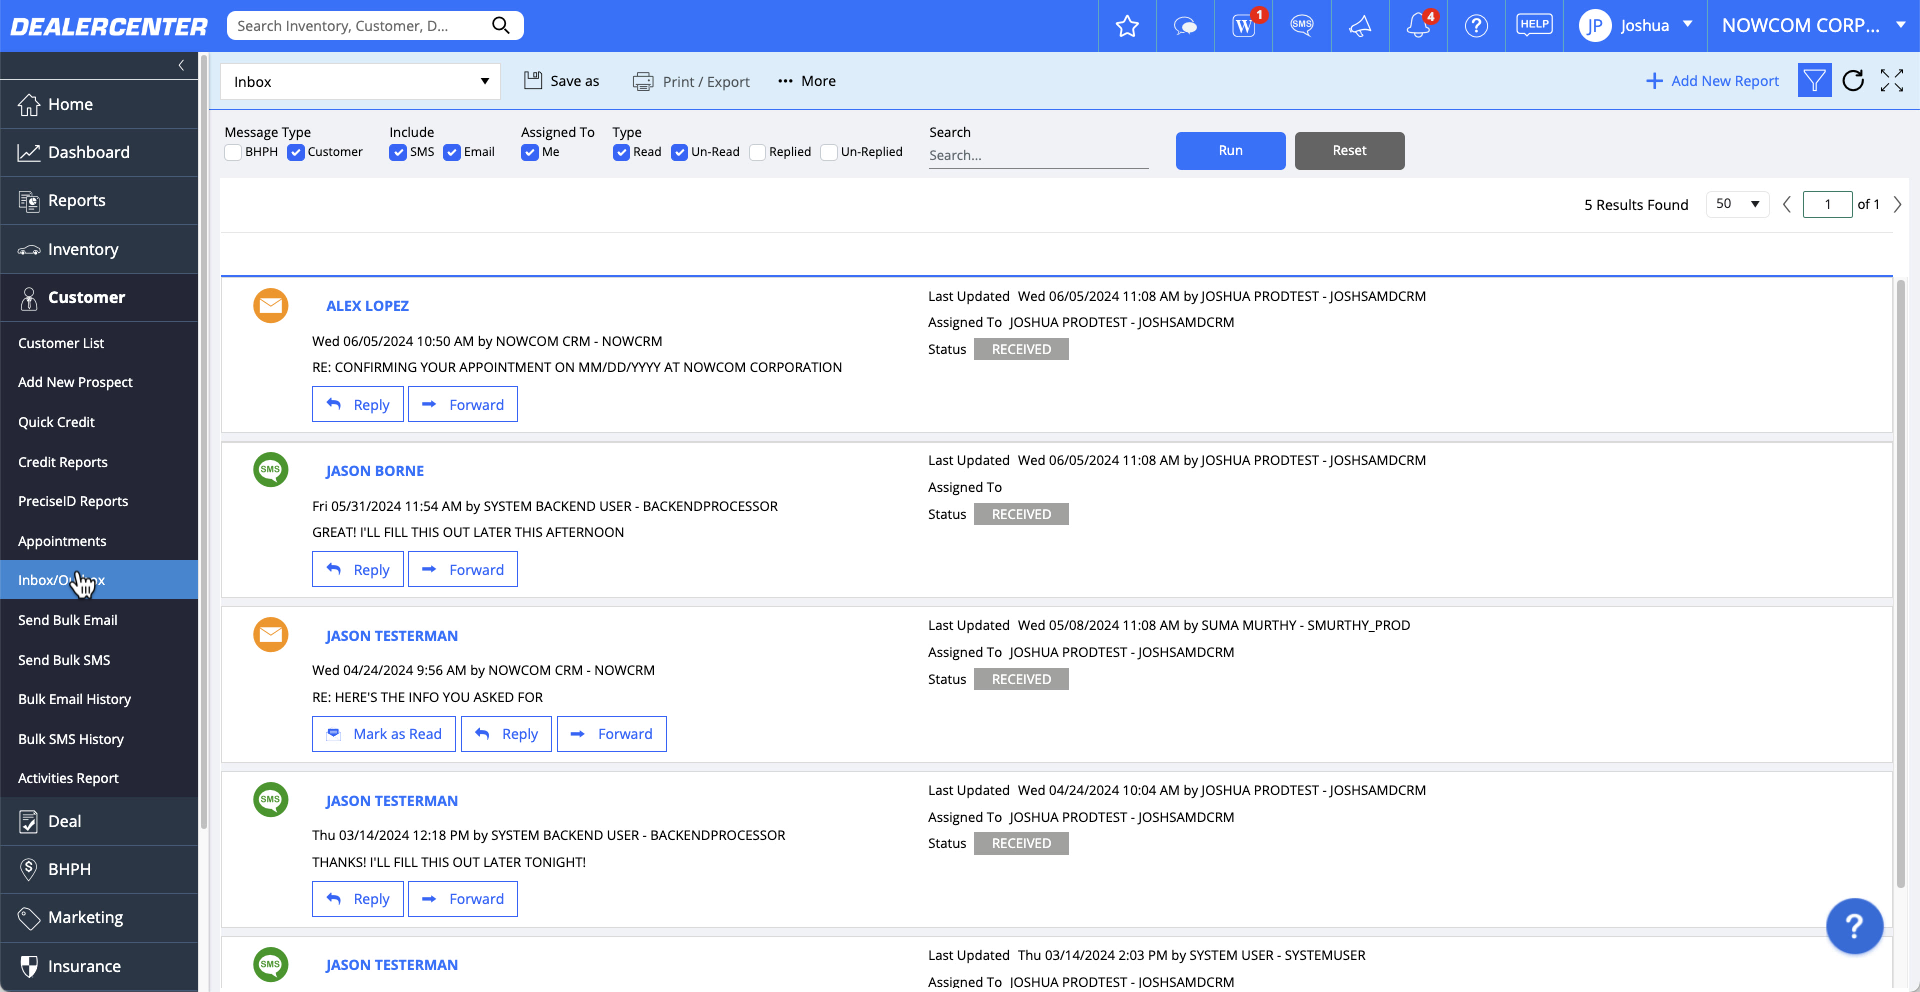1920x992 pixels.
Task: Open the More options menu
Action: [x=807, y=81]
